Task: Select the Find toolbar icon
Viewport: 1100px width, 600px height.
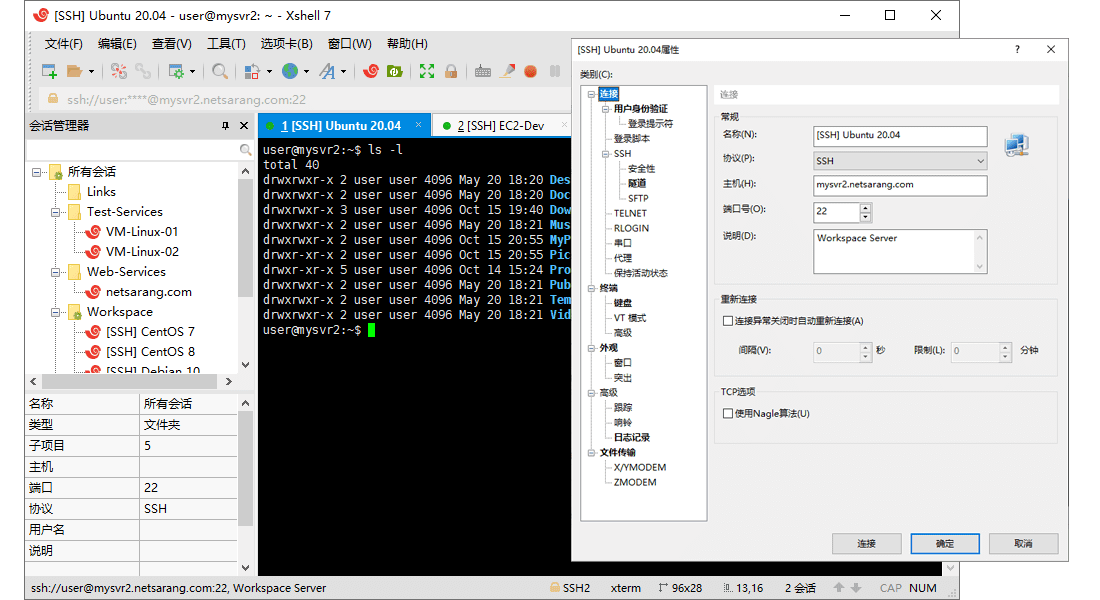Action: [x=220, y=71]
